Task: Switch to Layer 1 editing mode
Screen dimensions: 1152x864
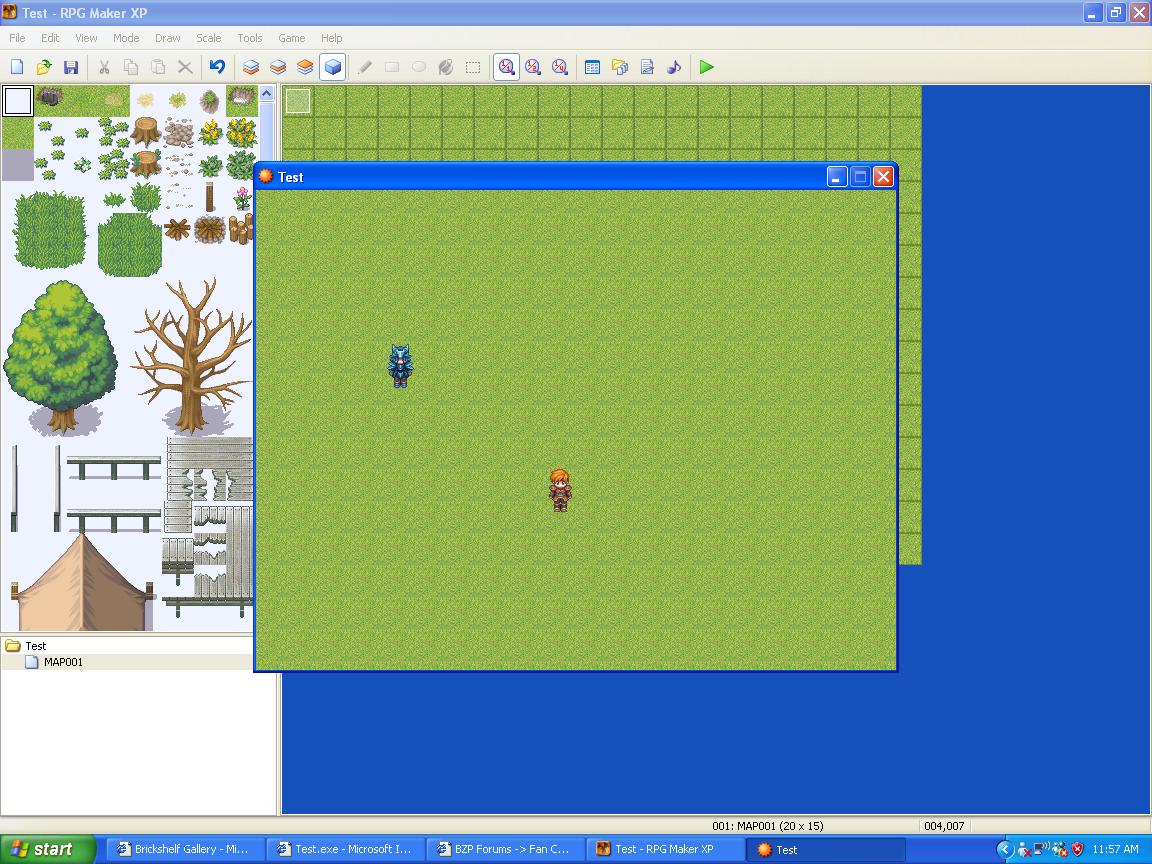Action: (x=251, y=67)
